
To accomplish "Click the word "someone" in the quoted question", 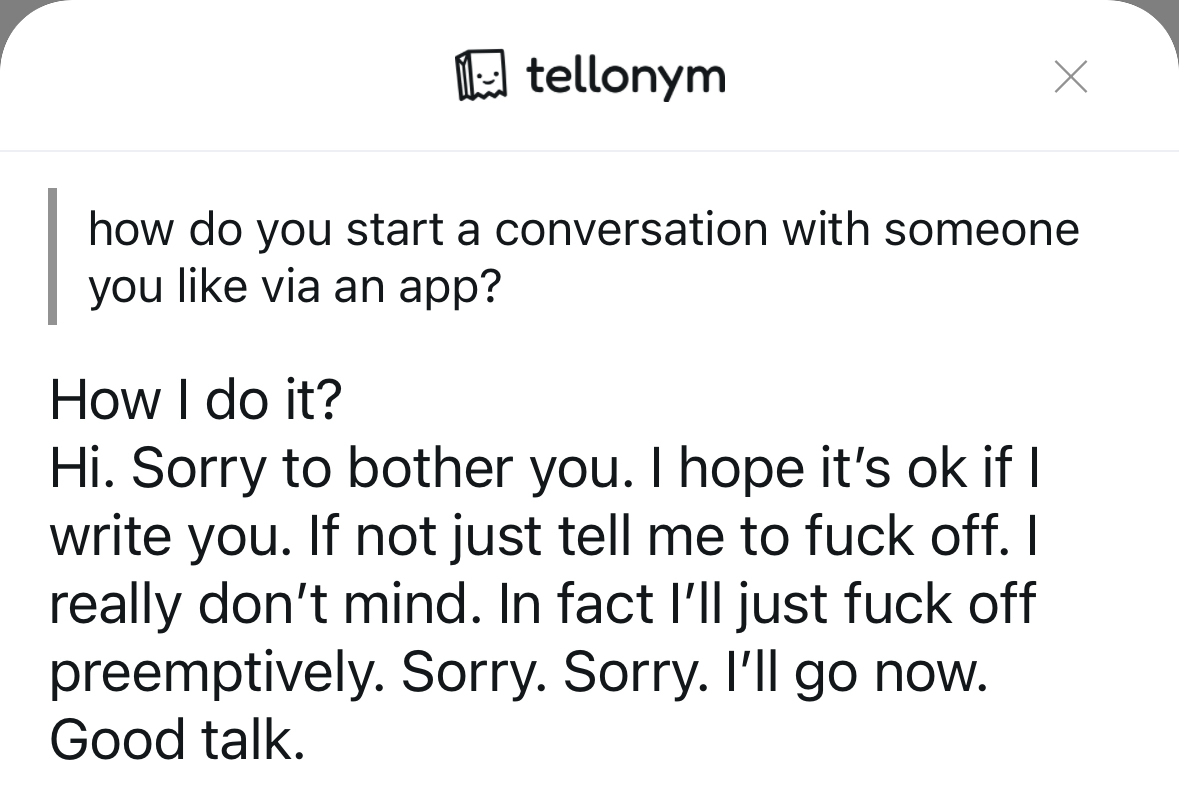I will point(981,230).
